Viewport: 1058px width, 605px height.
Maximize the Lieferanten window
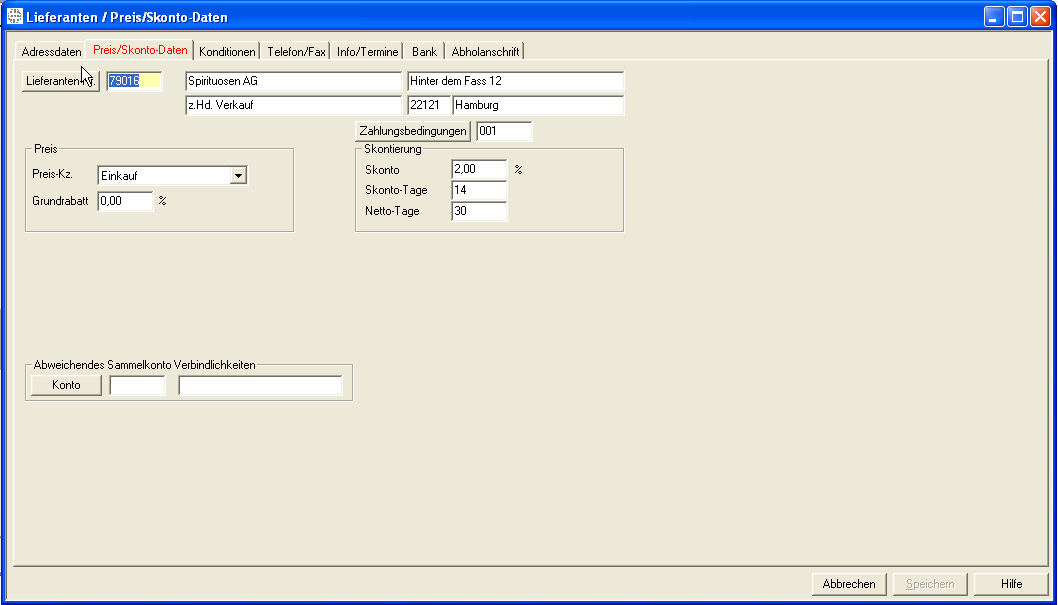tap(1017, 17)
